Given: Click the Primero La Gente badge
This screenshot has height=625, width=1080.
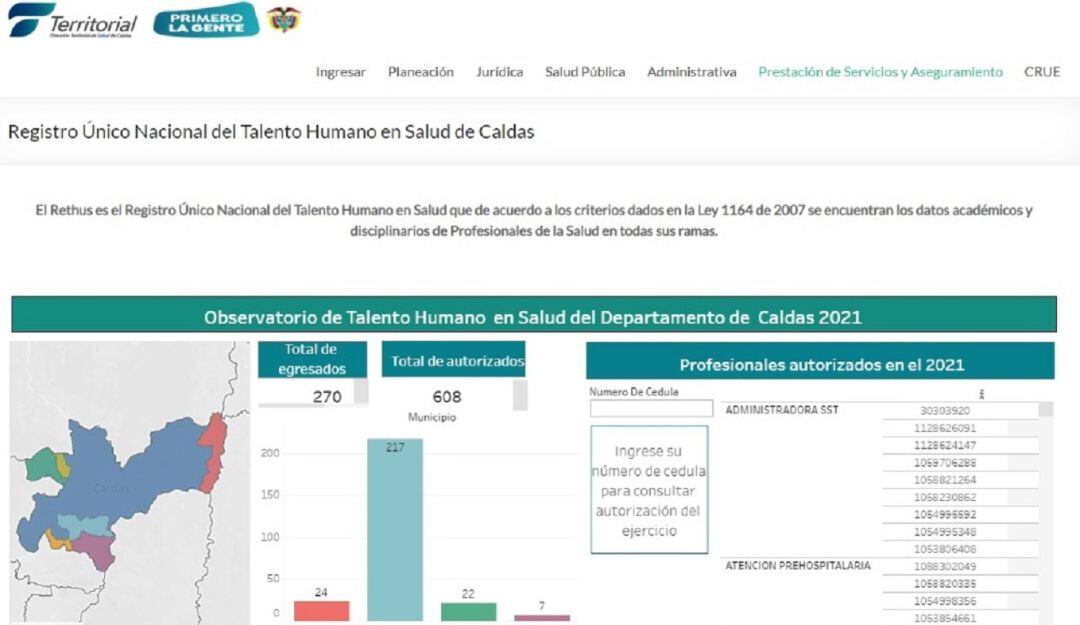Looking at the screenshot, I should 205,17.
